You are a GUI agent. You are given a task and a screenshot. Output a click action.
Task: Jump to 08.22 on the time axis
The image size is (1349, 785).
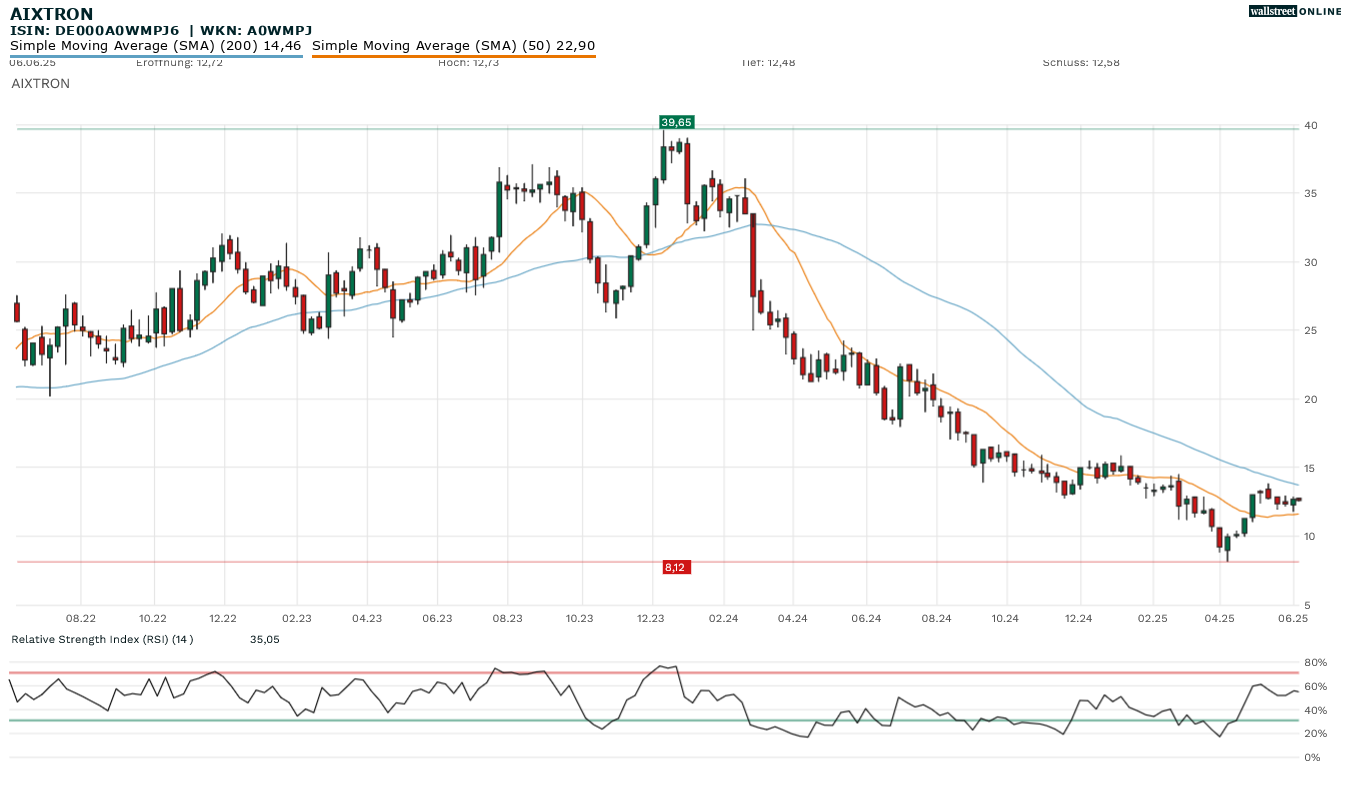tap(81, 619)
